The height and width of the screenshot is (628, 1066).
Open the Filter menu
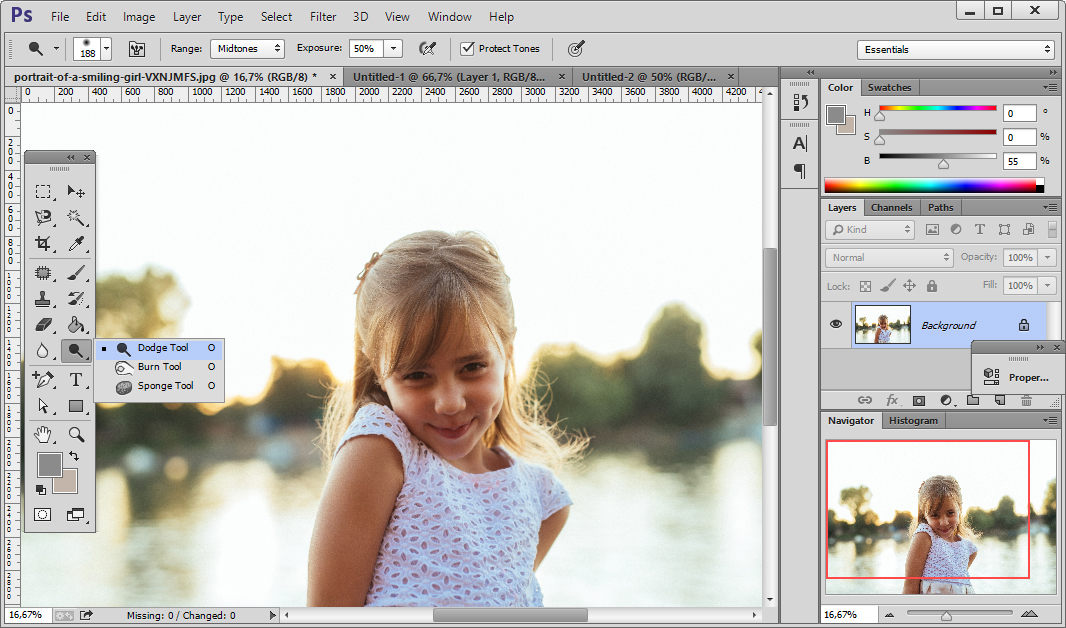(x=323, y=17)
